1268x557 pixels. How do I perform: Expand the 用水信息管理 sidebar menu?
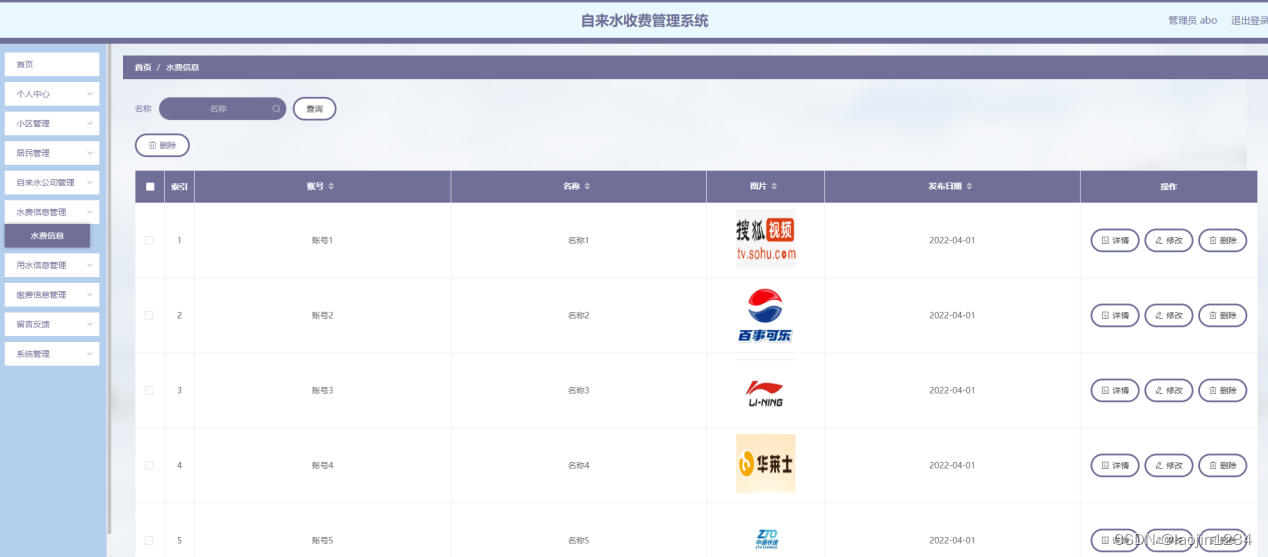pyautogui.click(x=52, y=265)
